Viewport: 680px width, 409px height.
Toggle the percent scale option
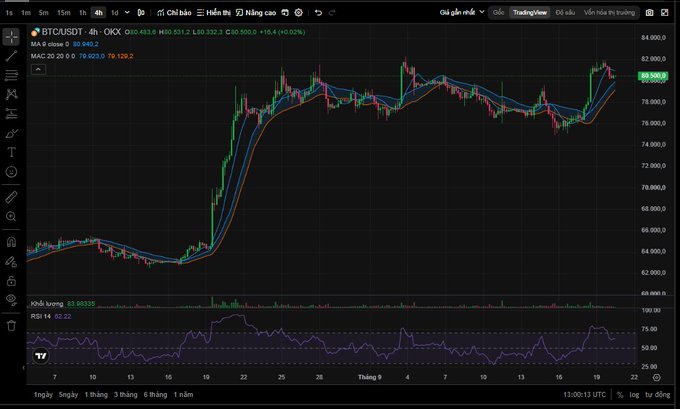[x=620, y=394]
